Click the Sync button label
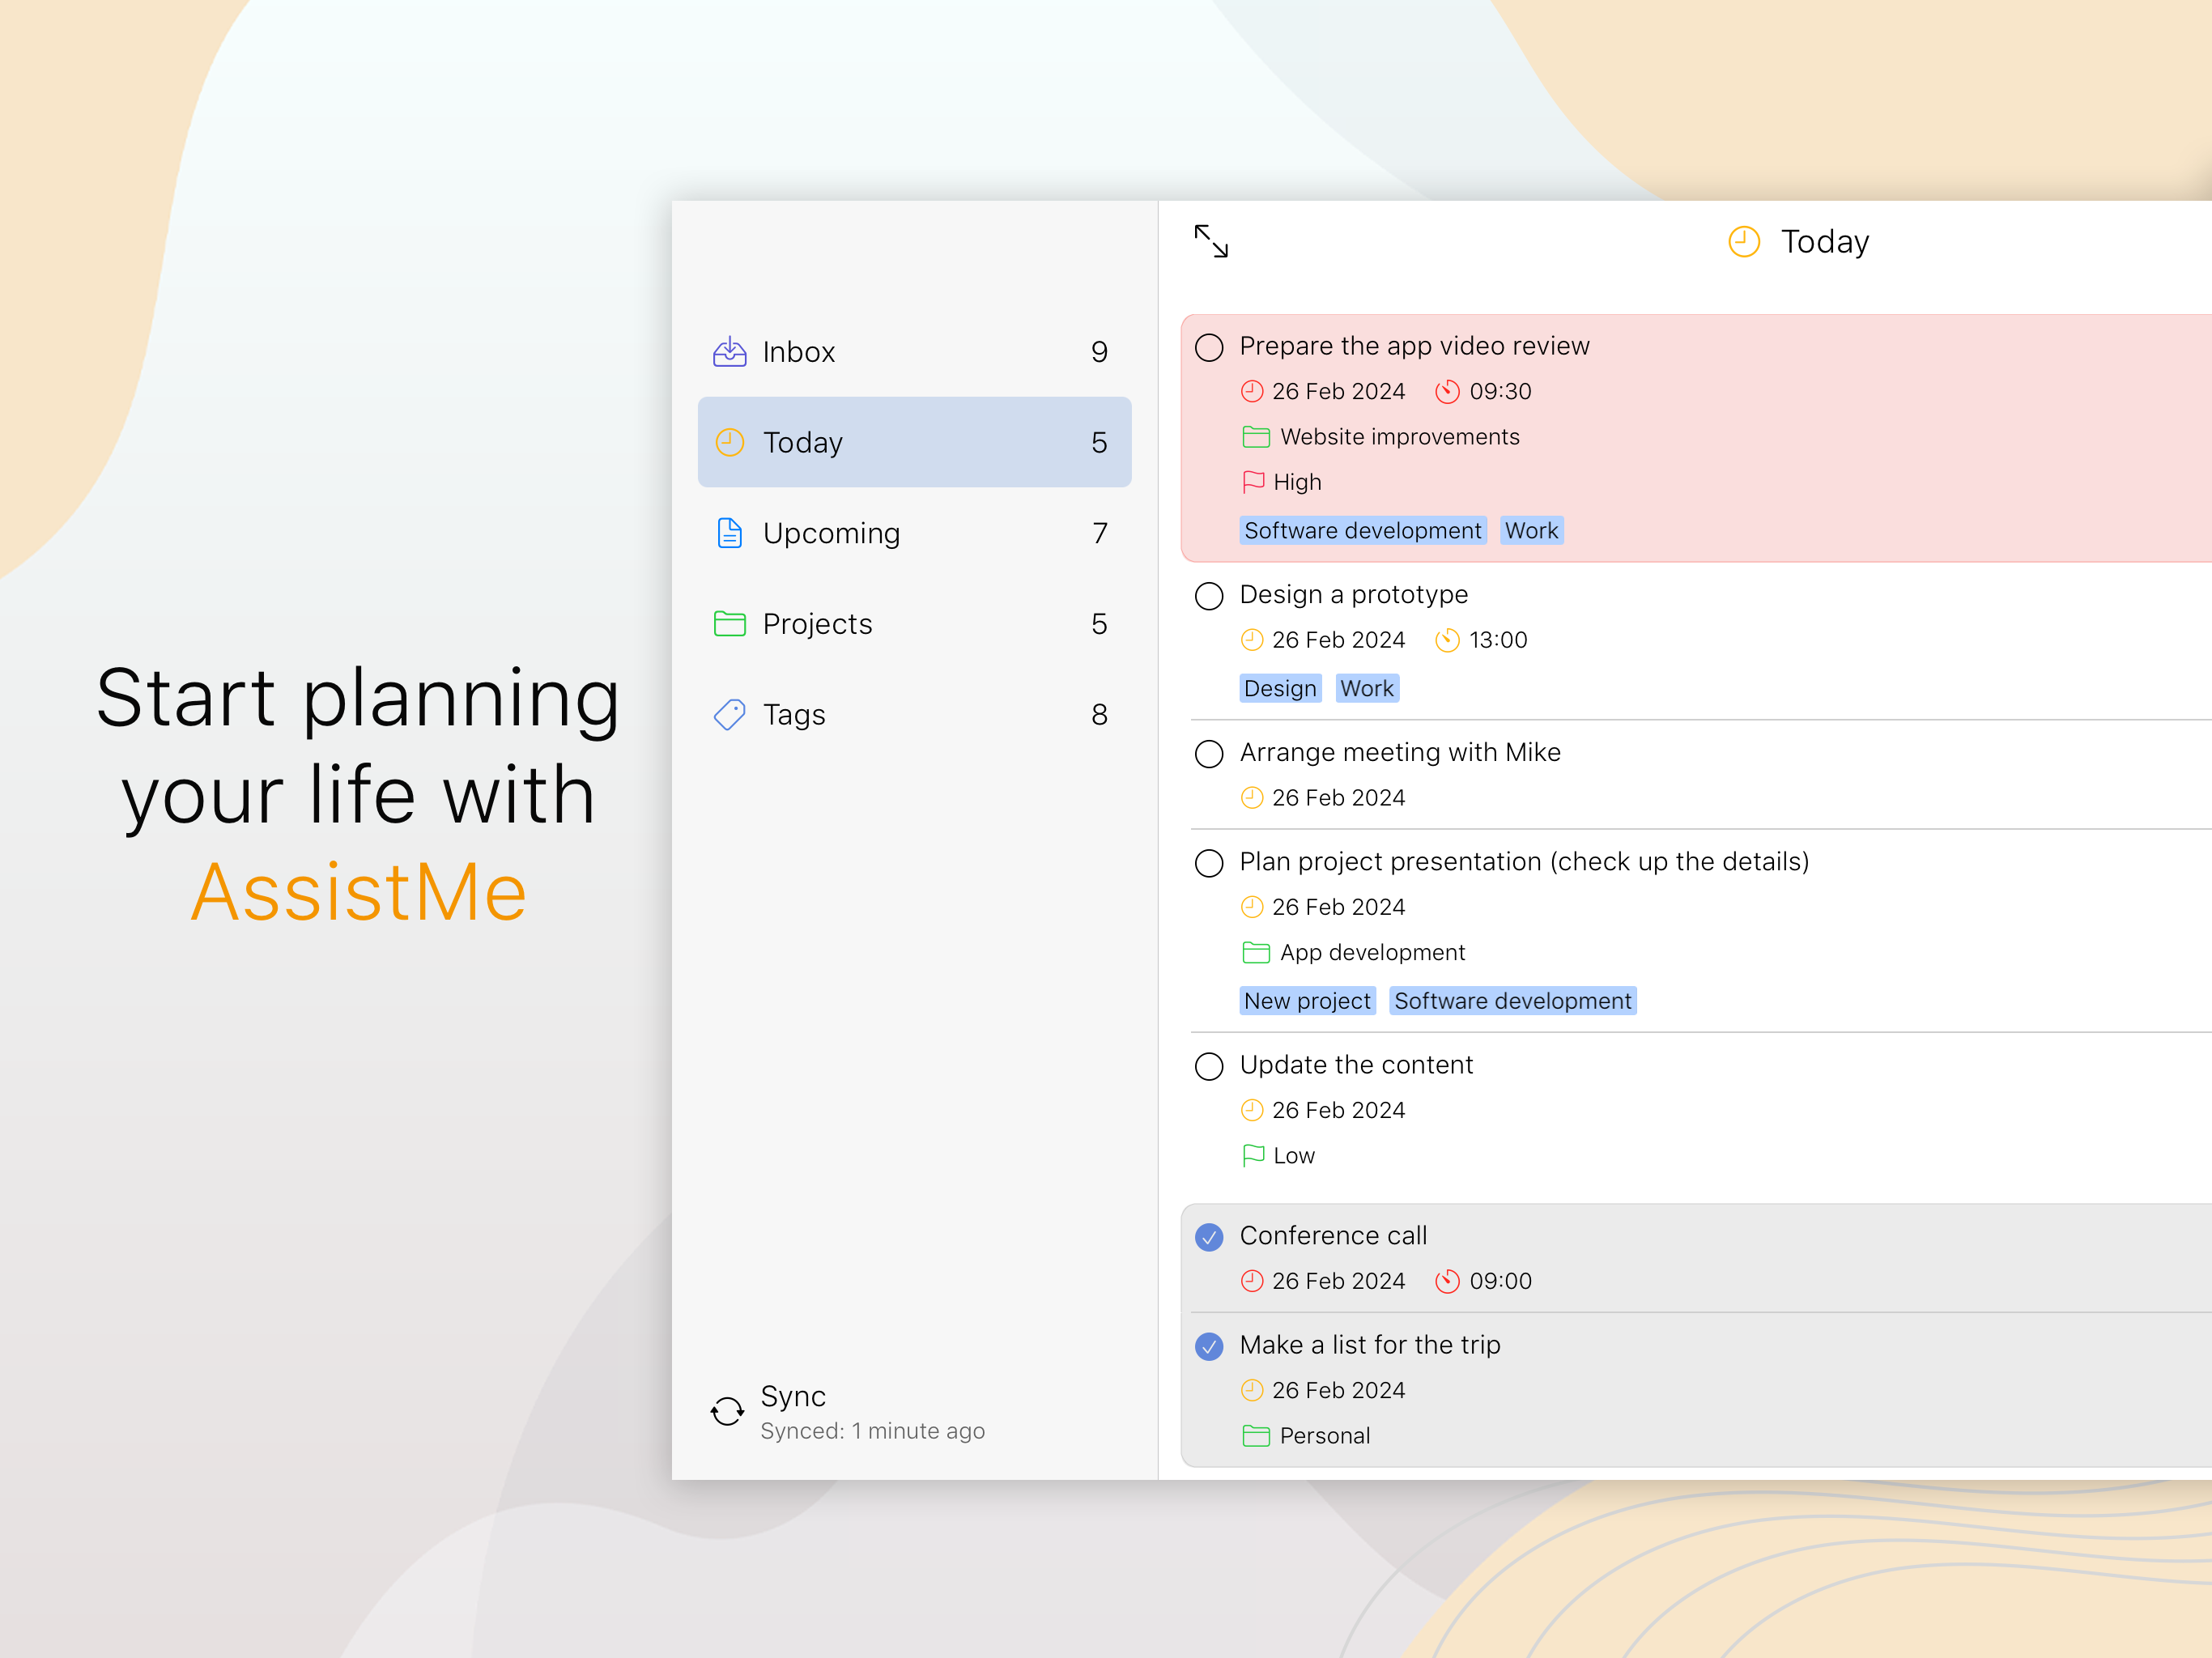This screenshot has height=1658, width=2212. point(793,1396)
